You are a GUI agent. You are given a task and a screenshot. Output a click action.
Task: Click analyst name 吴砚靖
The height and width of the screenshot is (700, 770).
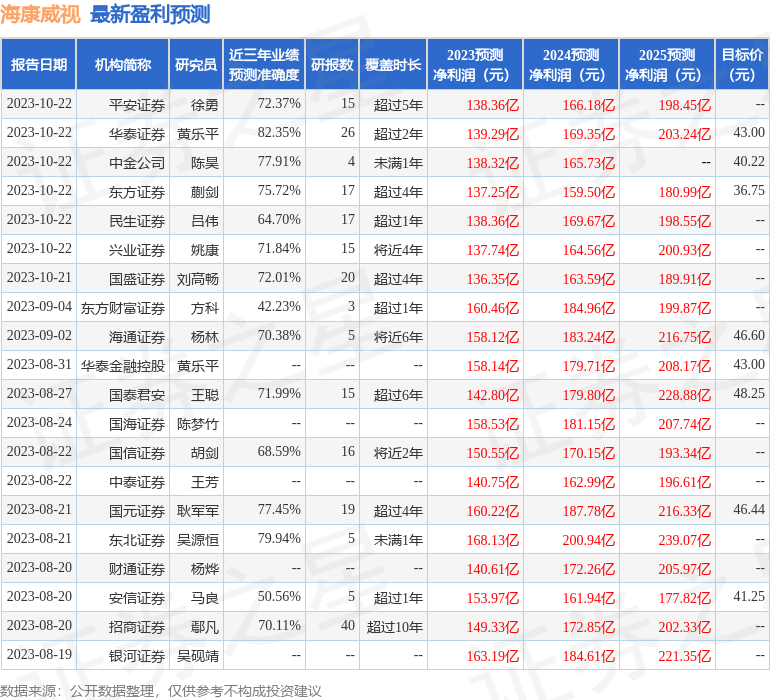click(198, 655)
